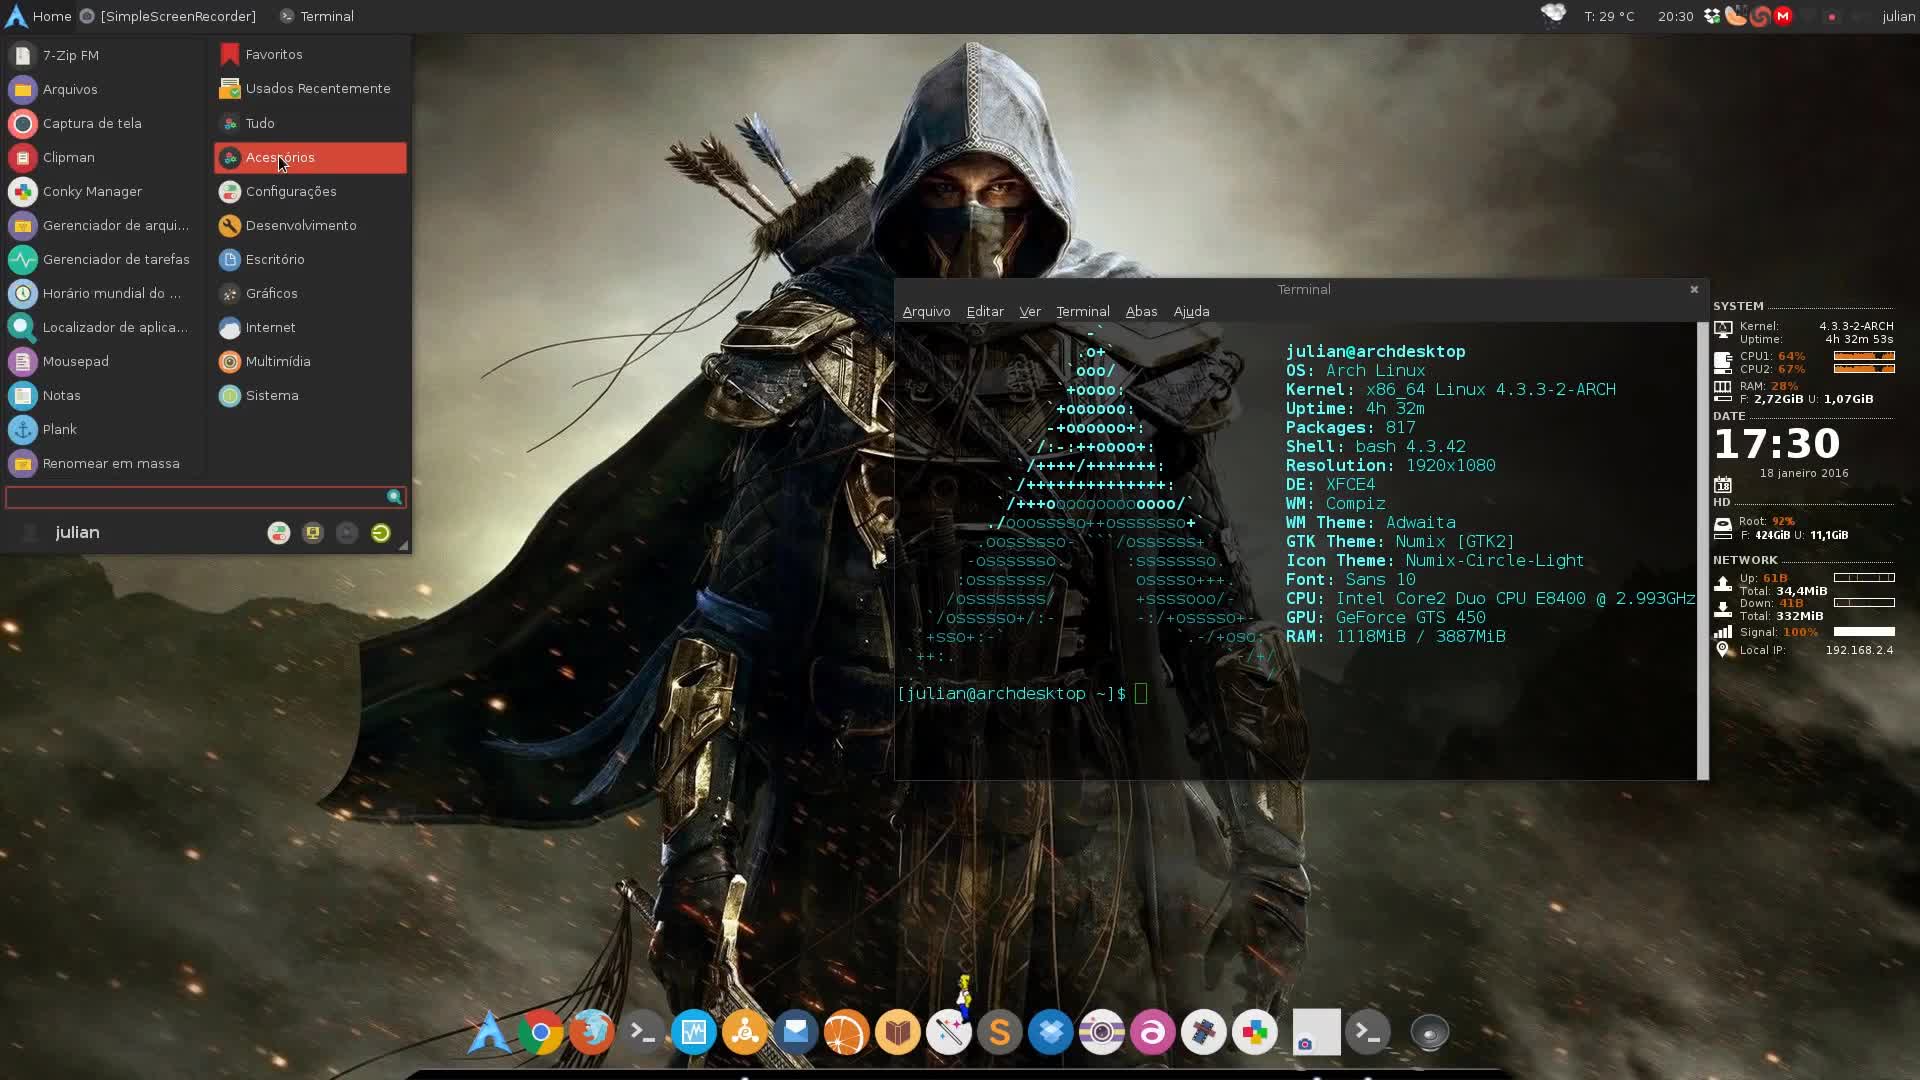Launch Firefox from the dock
The width and height of the screenshot is (1920, 1080).
[x=591, y=1032]
